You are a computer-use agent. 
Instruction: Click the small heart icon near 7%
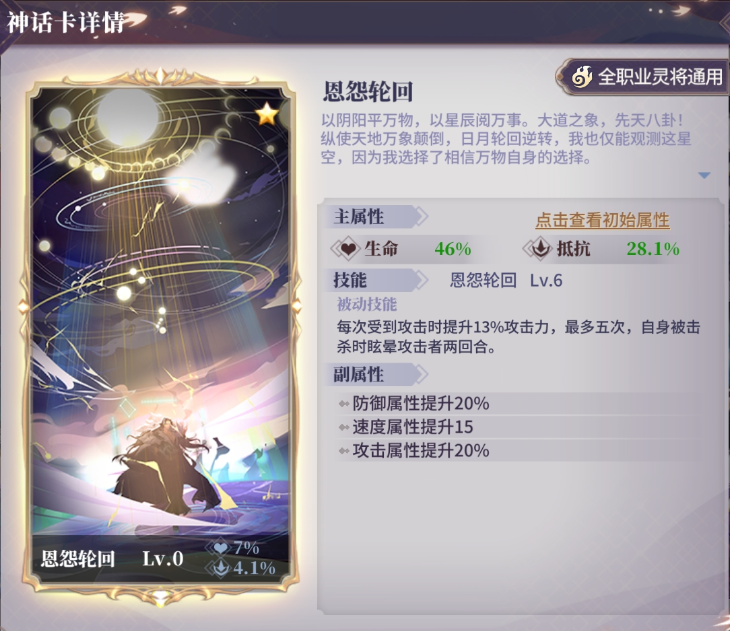(x=221, y=548)
